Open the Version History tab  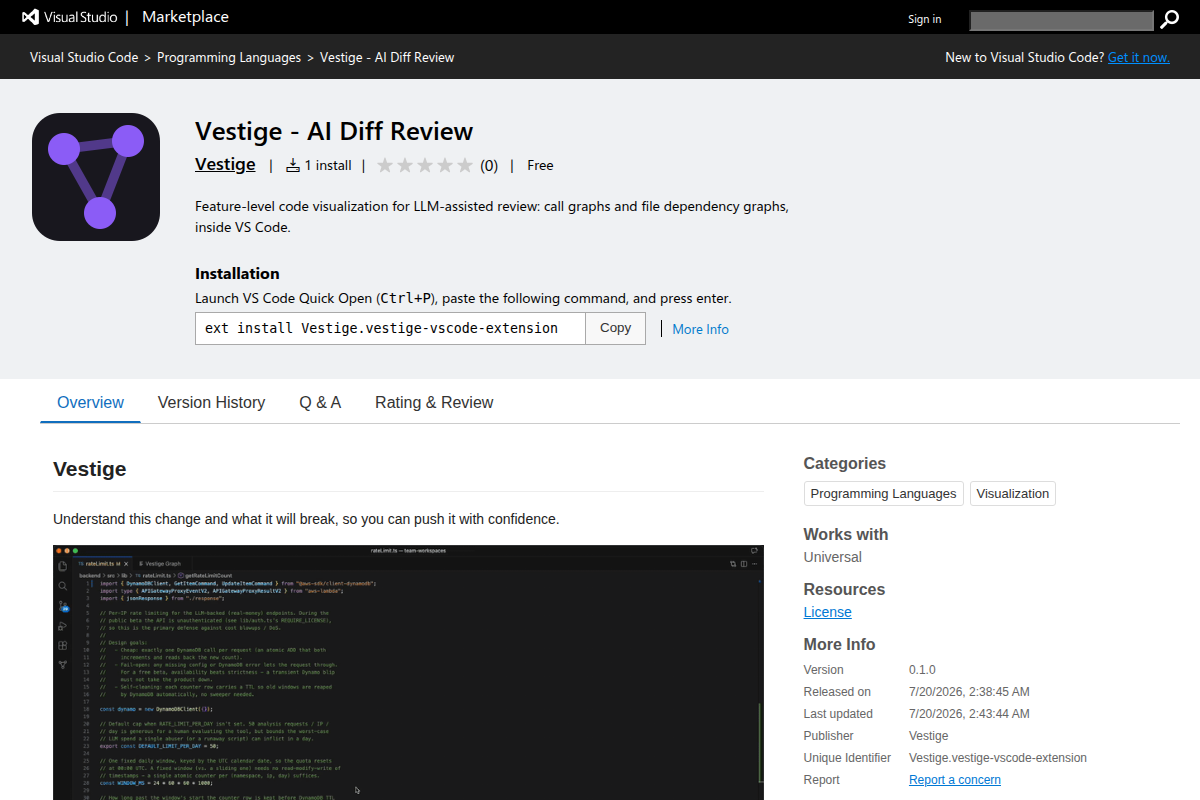(x=211, y=402)
